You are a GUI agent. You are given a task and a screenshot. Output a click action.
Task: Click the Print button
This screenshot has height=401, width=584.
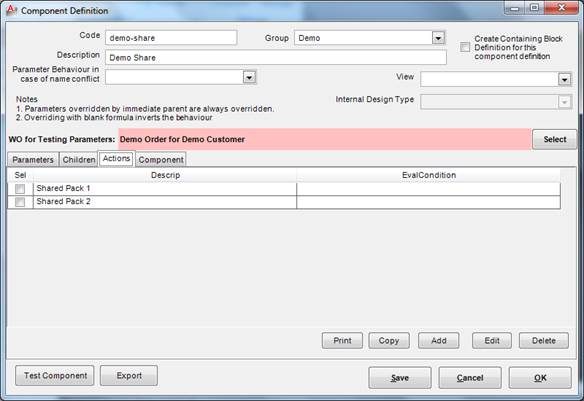342,341
